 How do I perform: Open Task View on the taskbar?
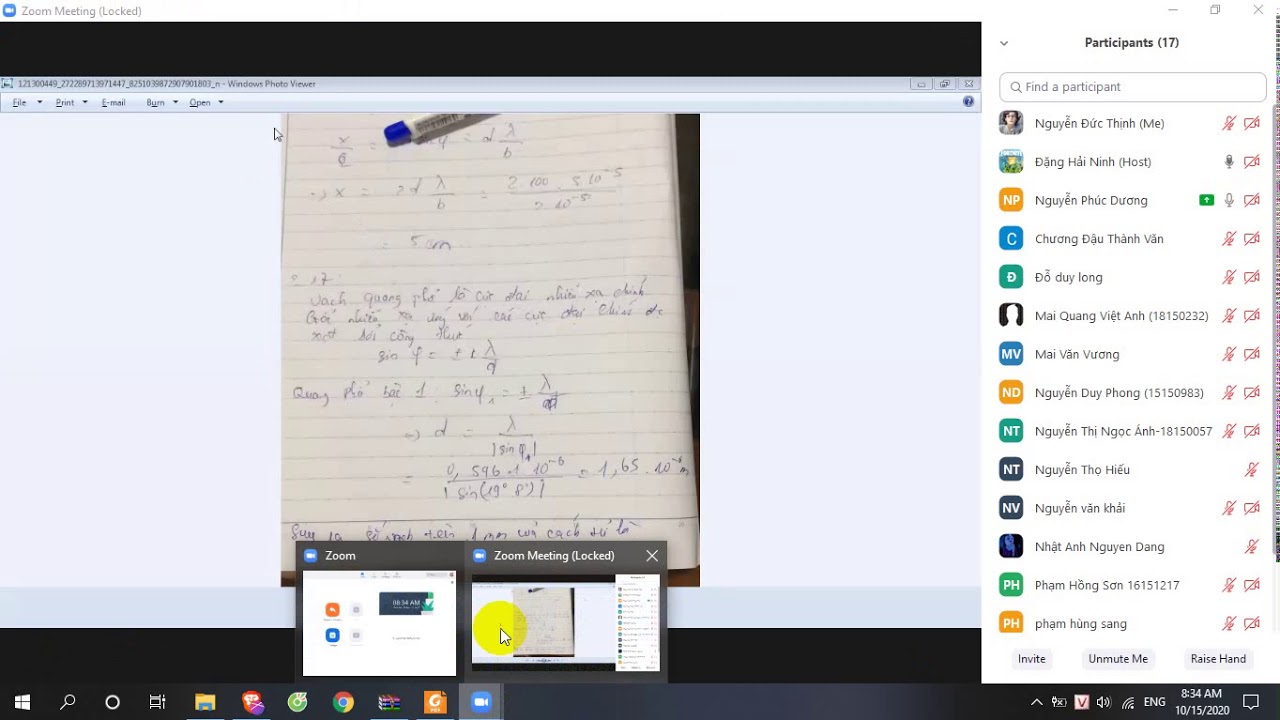coord(158,702)
